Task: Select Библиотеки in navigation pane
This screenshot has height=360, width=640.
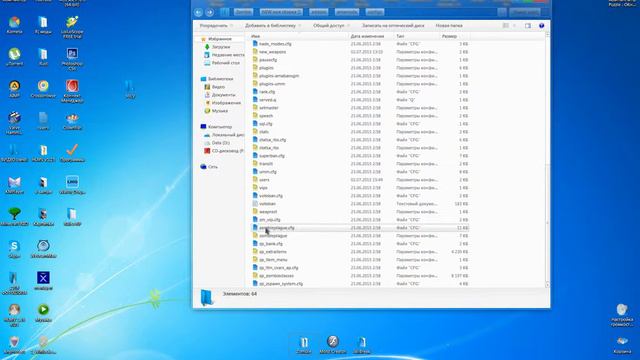Action: coord(217,79)
